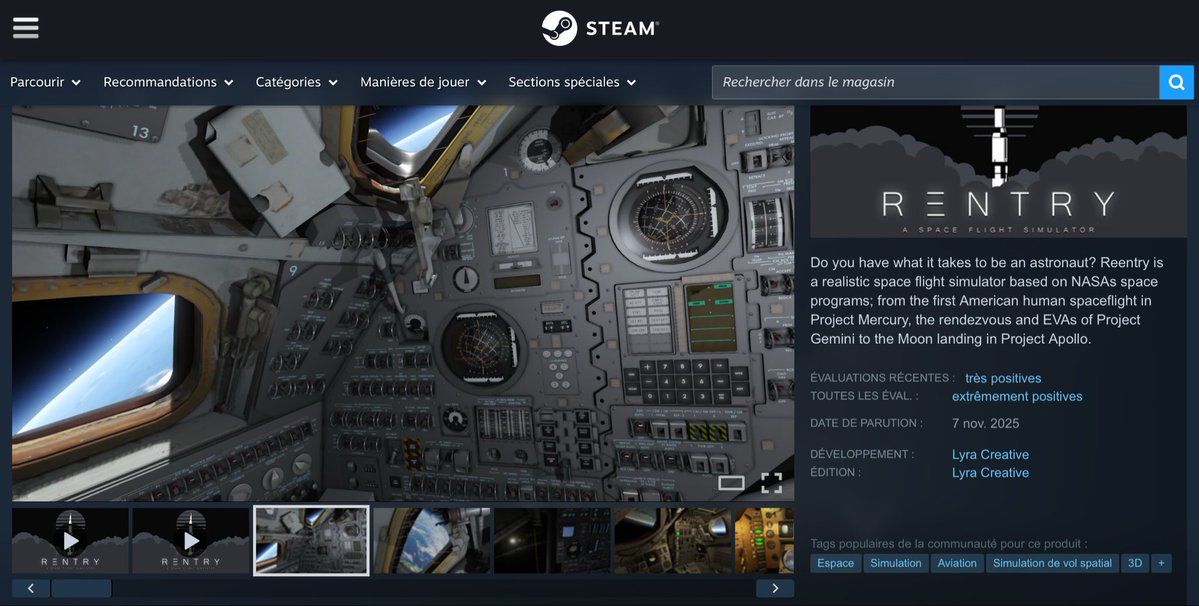Expand the Parcourir dropdown
Viewport: 1199px width, 606px height.
tap(45, 82)
